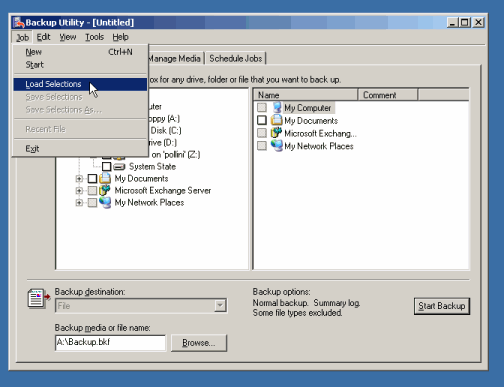Image resolution: width=504 pixels, height=387 pixels.
Task: Close the Backup Utility window
Action: coord(479,22)
